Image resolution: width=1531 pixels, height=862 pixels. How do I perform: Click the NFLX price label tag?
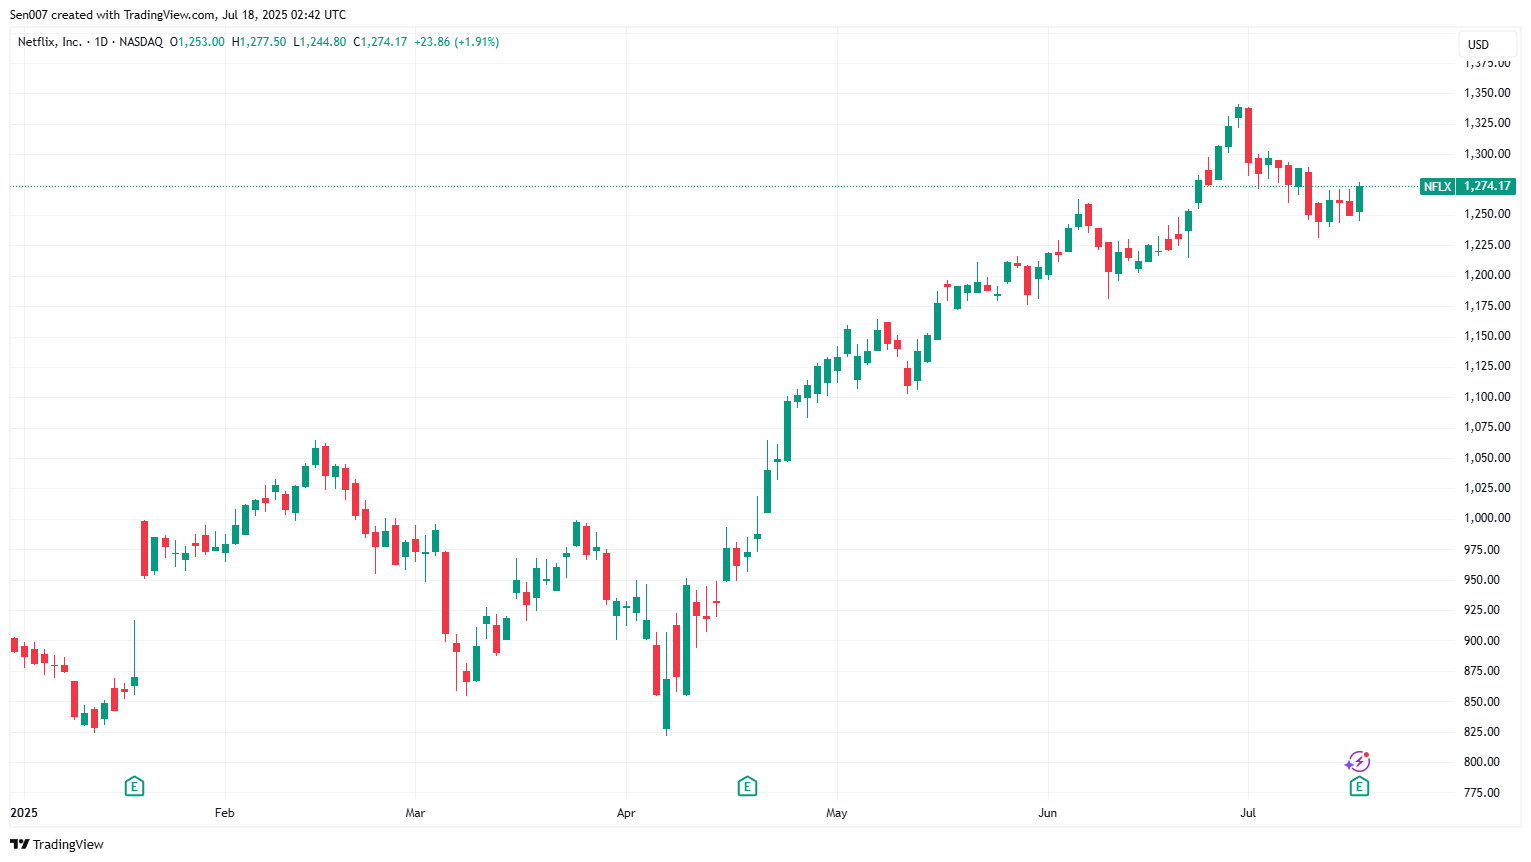coord(1438,186)
